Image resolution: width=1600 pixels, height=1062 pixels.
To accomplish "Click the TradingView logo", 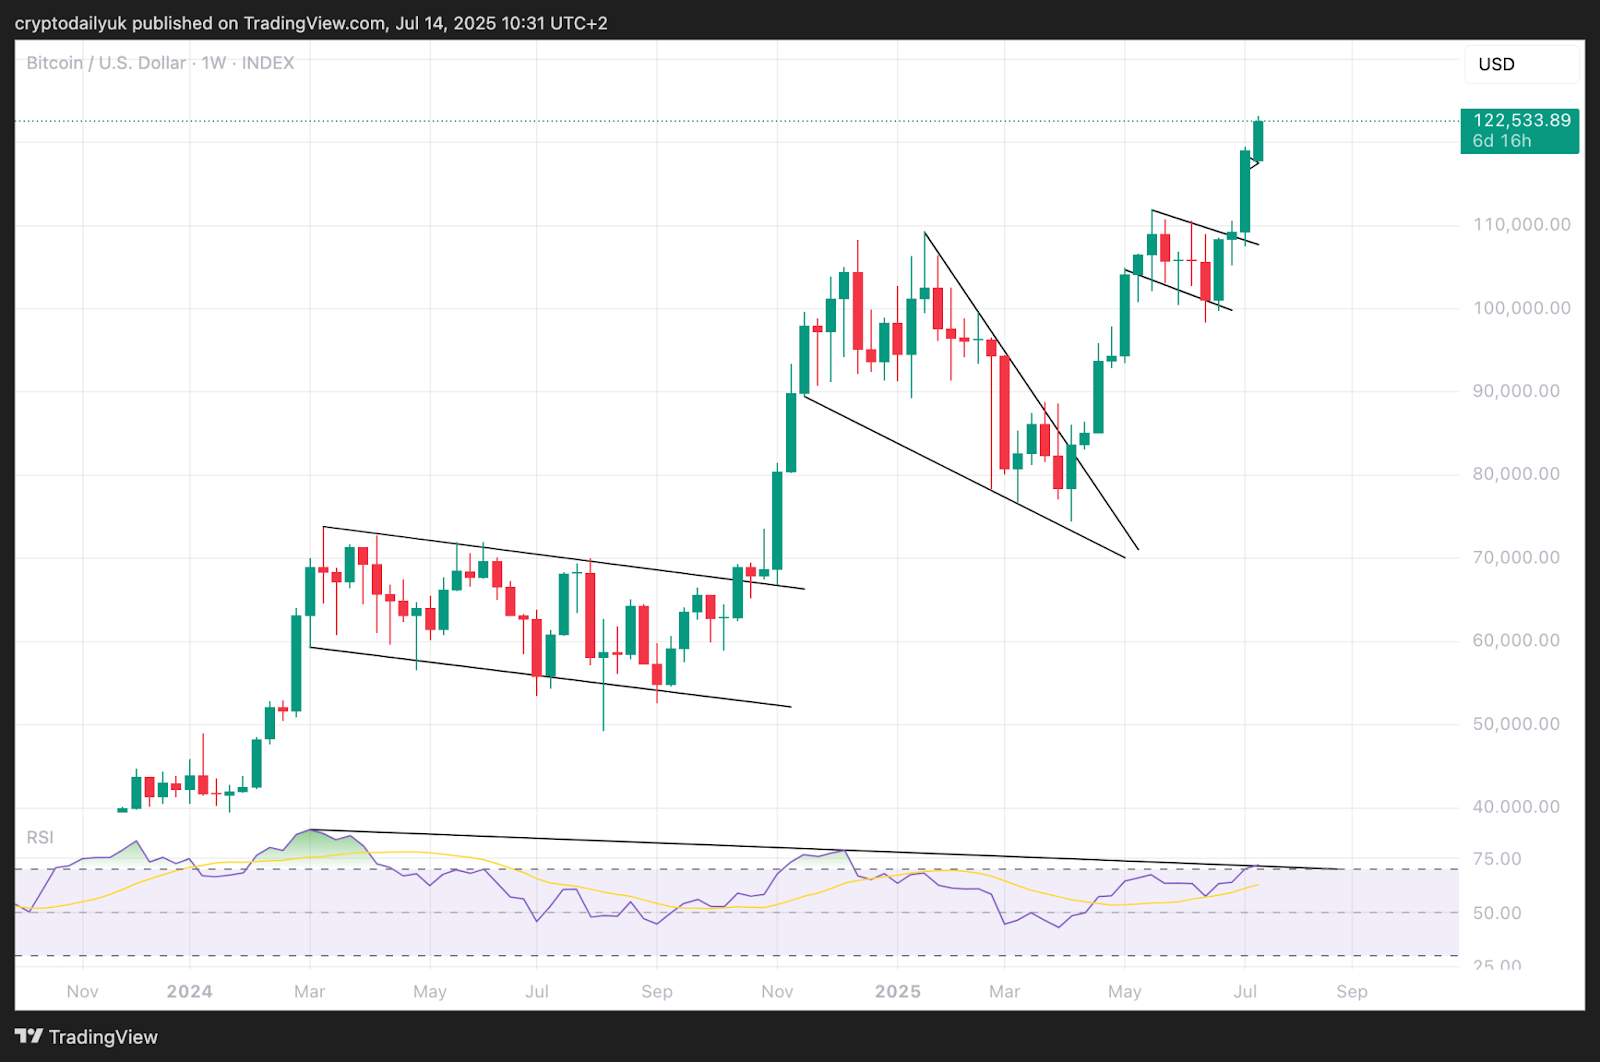I will tap(87, 1037).
